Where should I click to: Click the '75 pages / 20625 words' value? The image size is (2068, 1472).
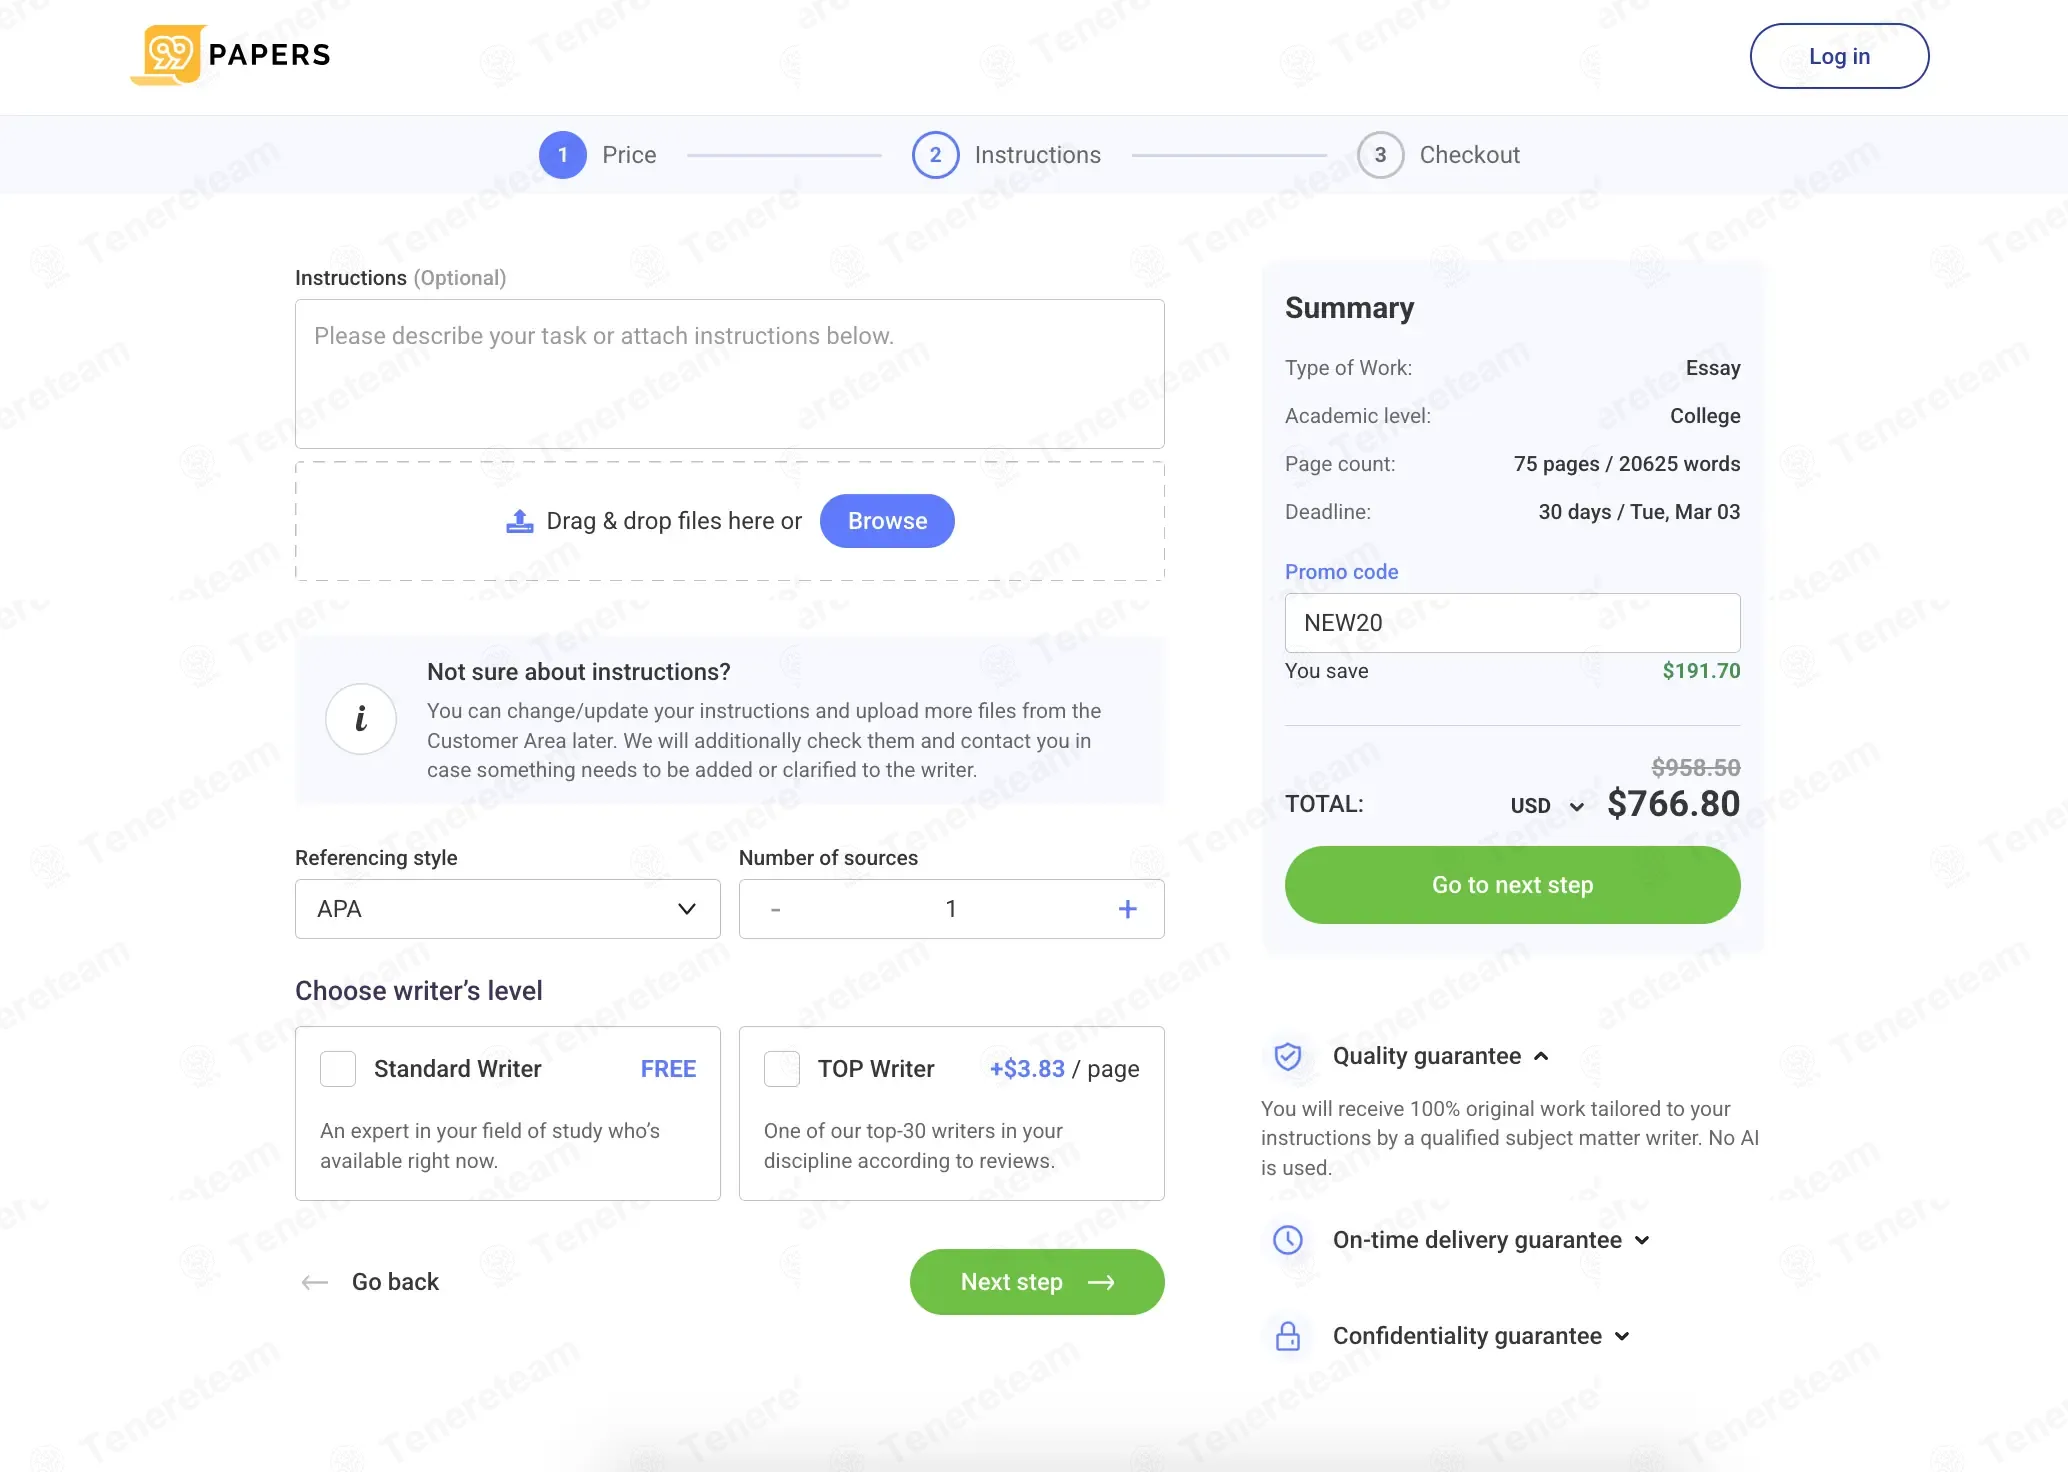1627,464
